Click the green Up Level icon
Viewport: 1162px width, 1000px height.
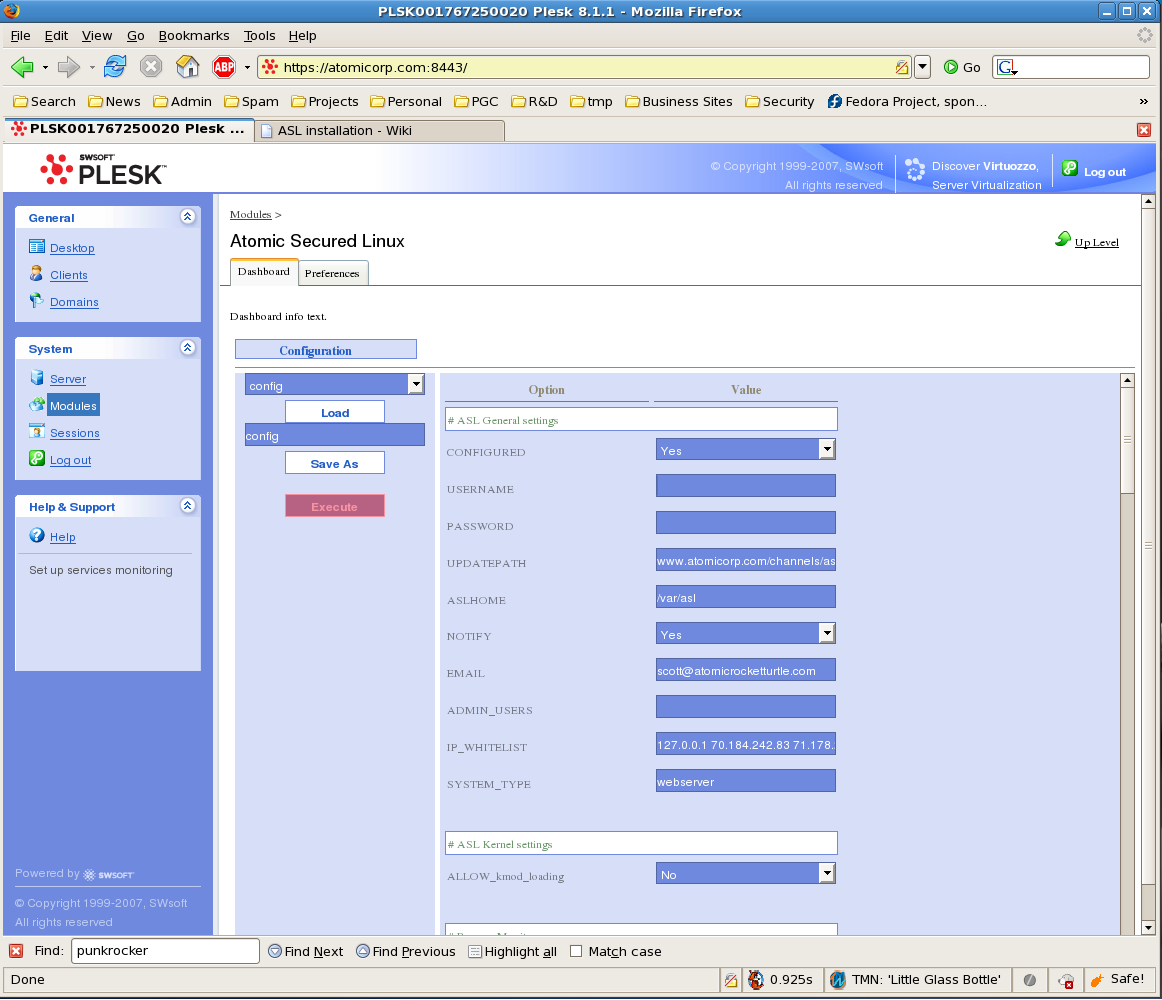tap(1063, 240)
